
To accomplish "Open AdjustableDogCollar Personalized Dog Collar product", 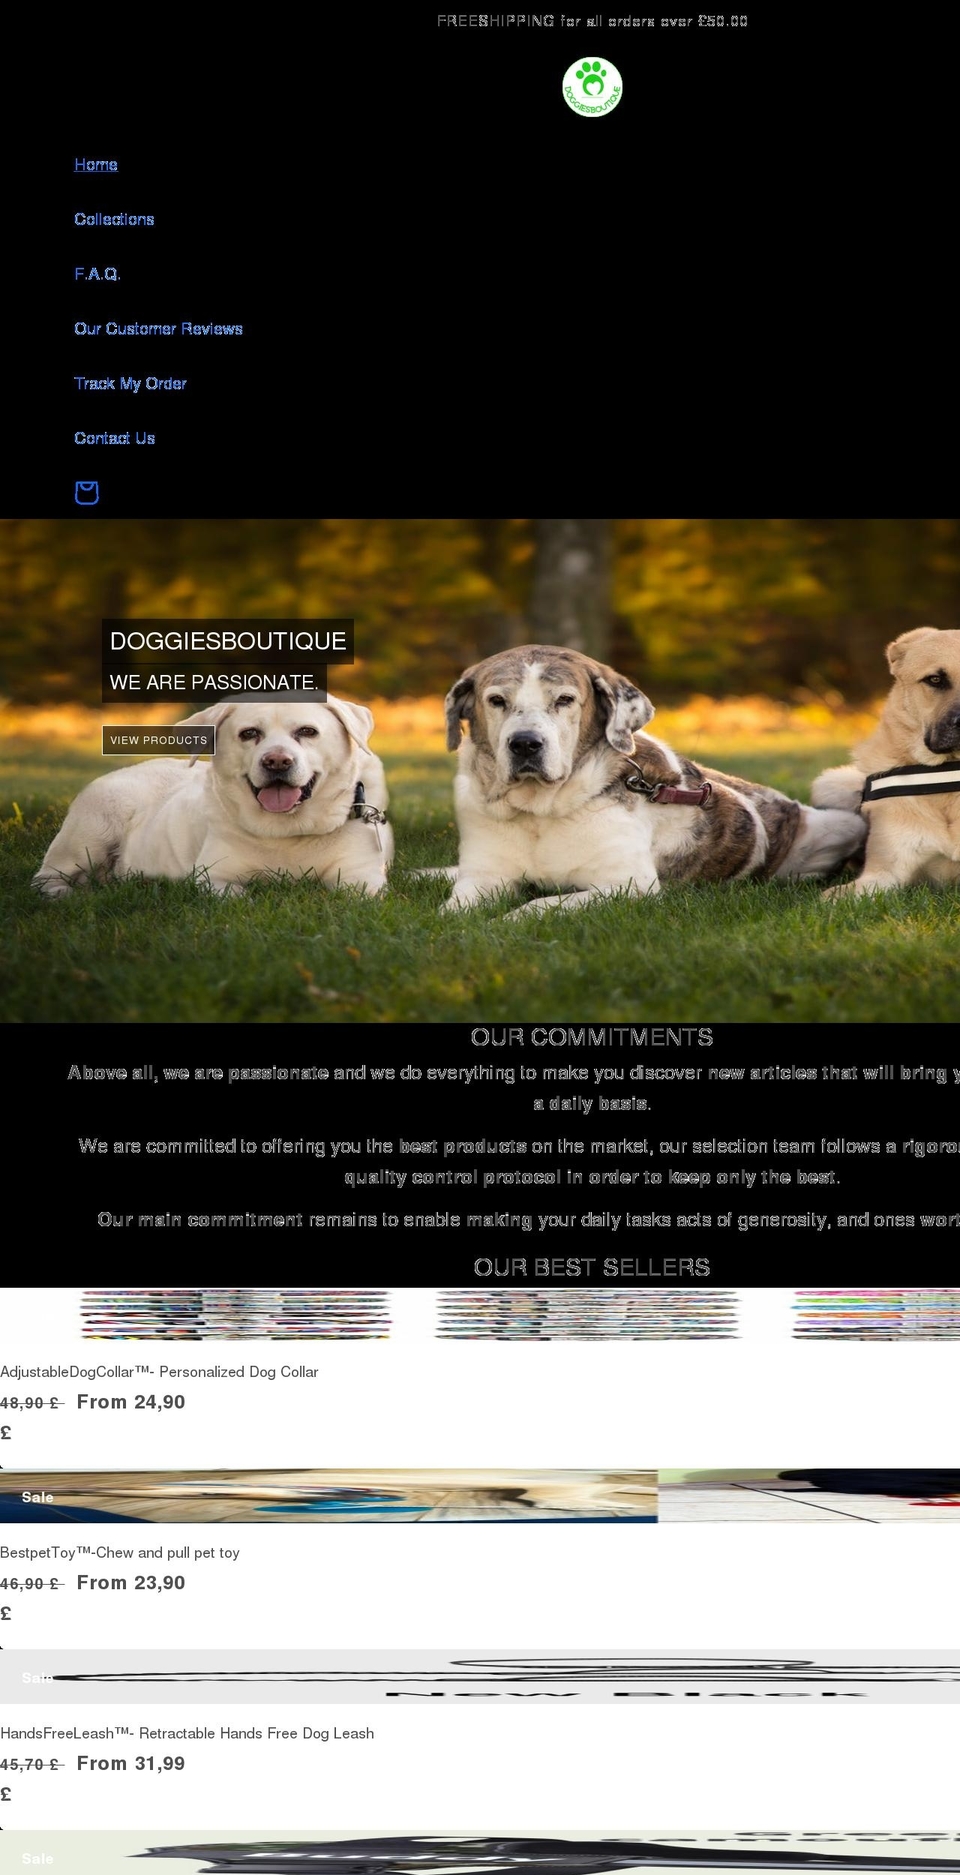I will 159,1372.
